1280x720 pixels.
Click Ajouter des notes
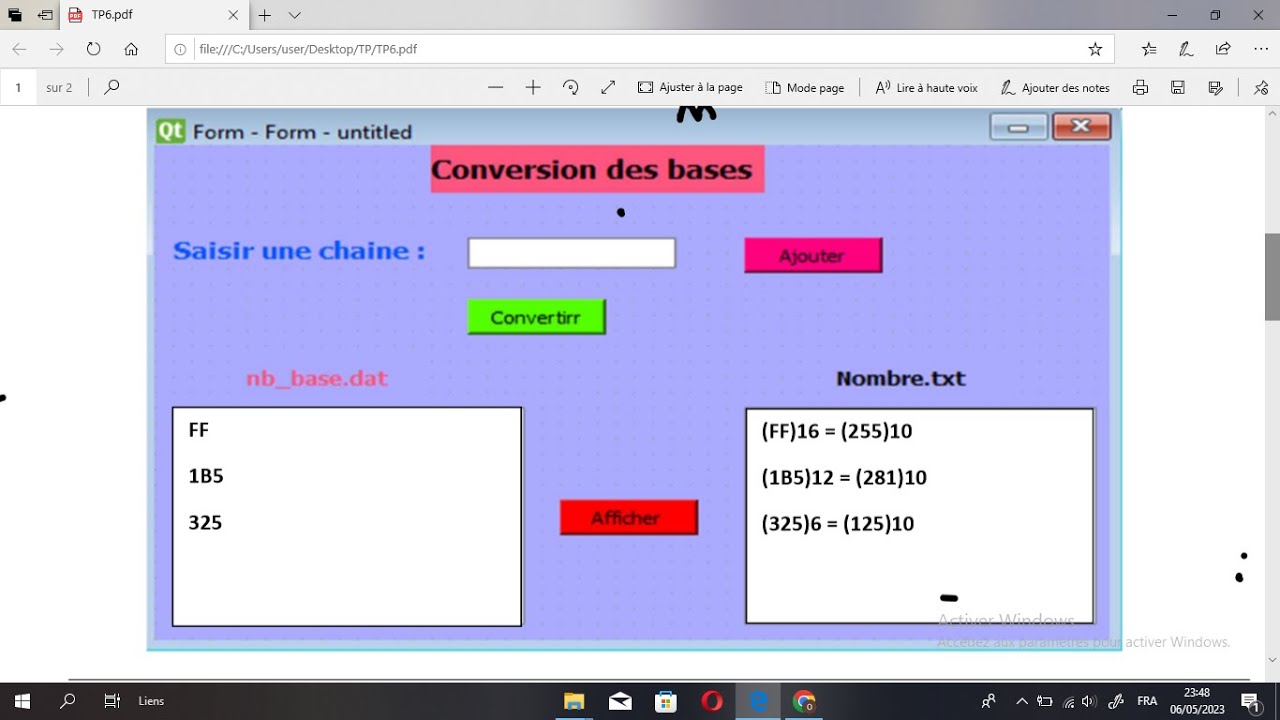point(1055,87)
